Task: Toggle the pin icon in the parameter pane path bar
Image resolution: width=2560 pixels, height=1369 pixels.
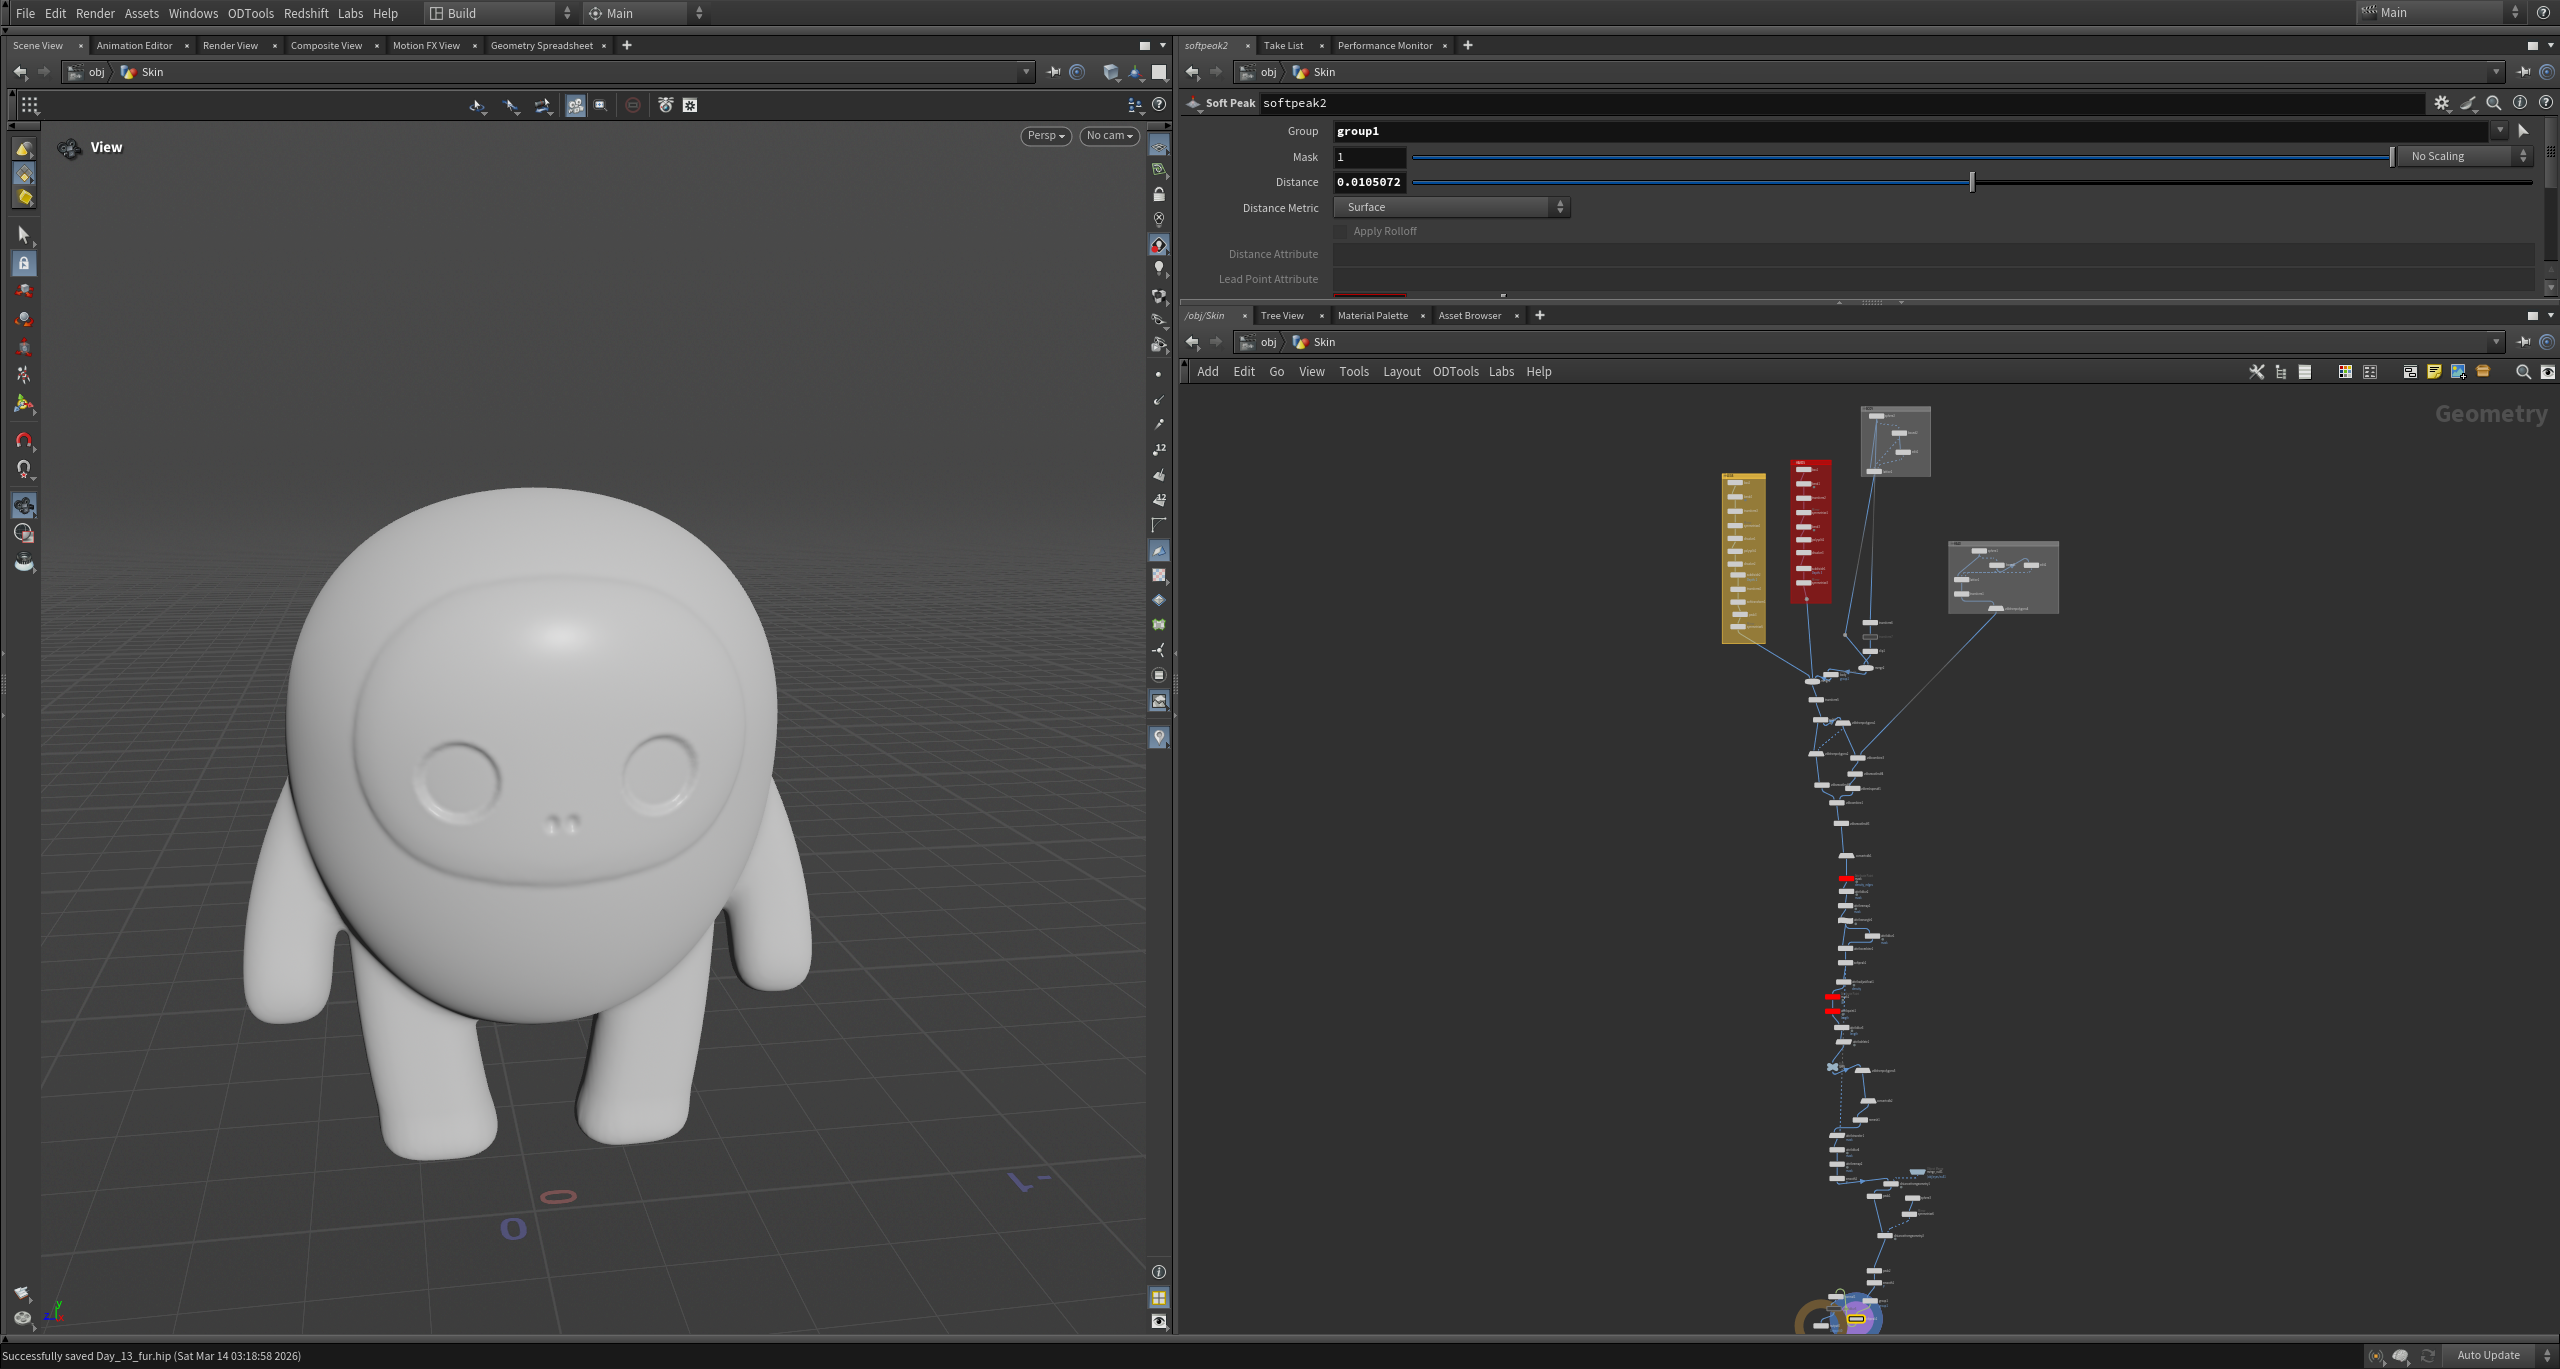Action: coord(2523,72)
